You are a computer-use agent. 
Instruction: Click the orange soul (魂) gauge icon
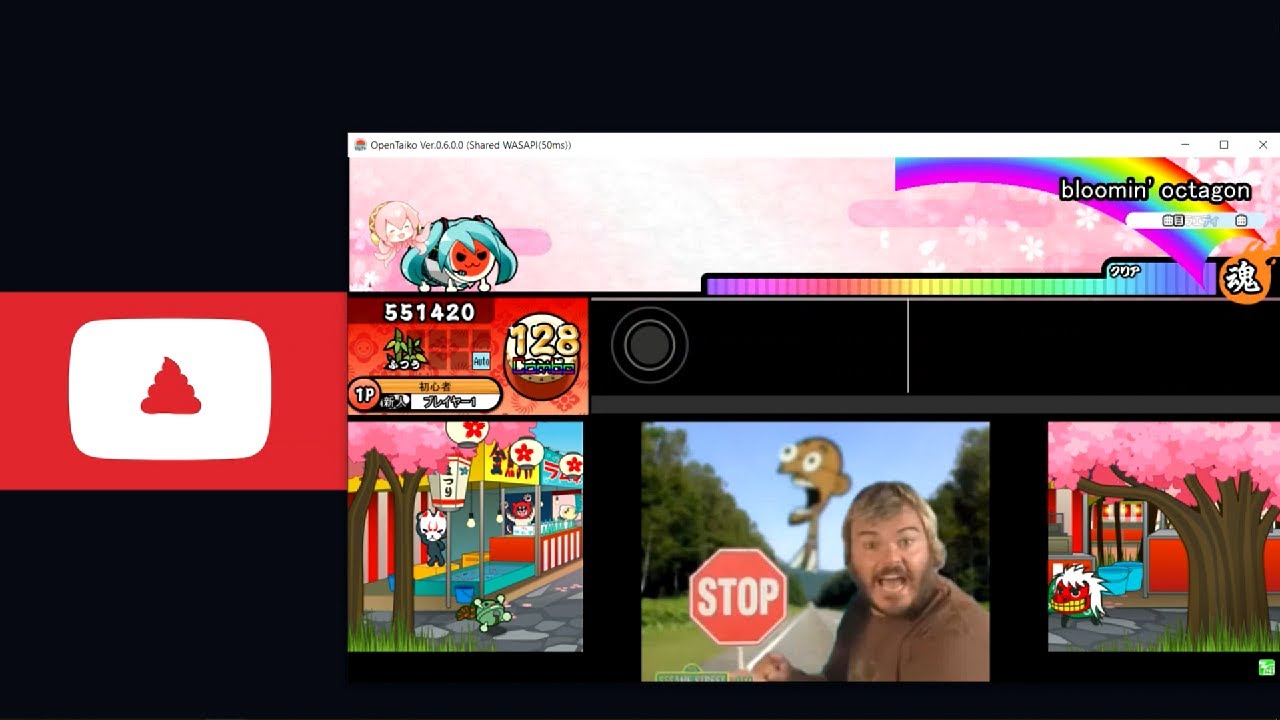(x=1245, y=277)
